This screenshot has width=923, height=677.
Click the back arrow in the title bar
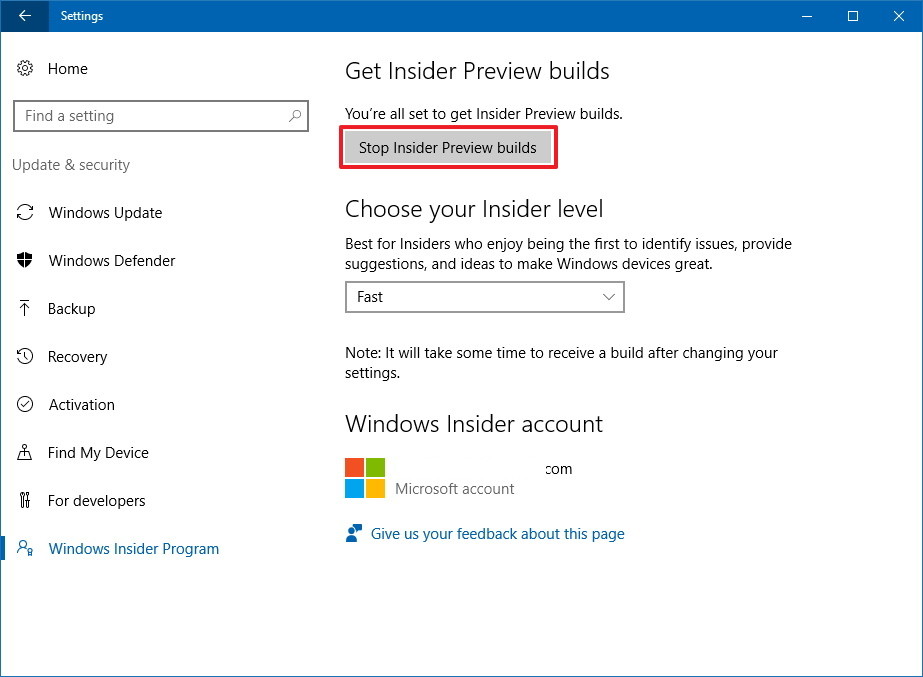point(23,16)
